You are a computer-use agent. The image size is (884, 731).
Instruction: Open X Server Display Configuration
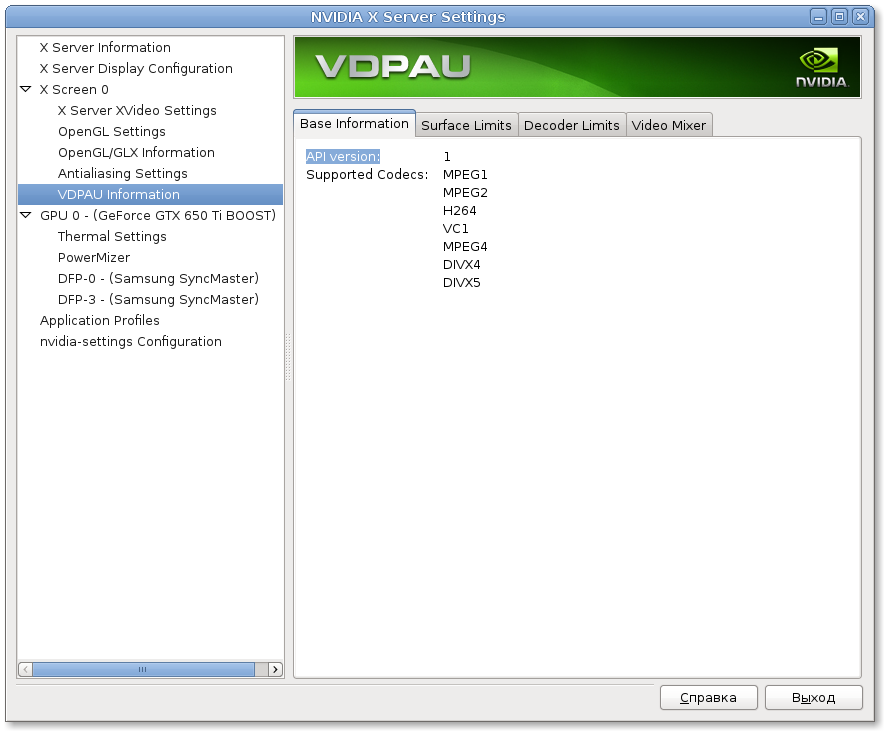[x=136, y=68]
